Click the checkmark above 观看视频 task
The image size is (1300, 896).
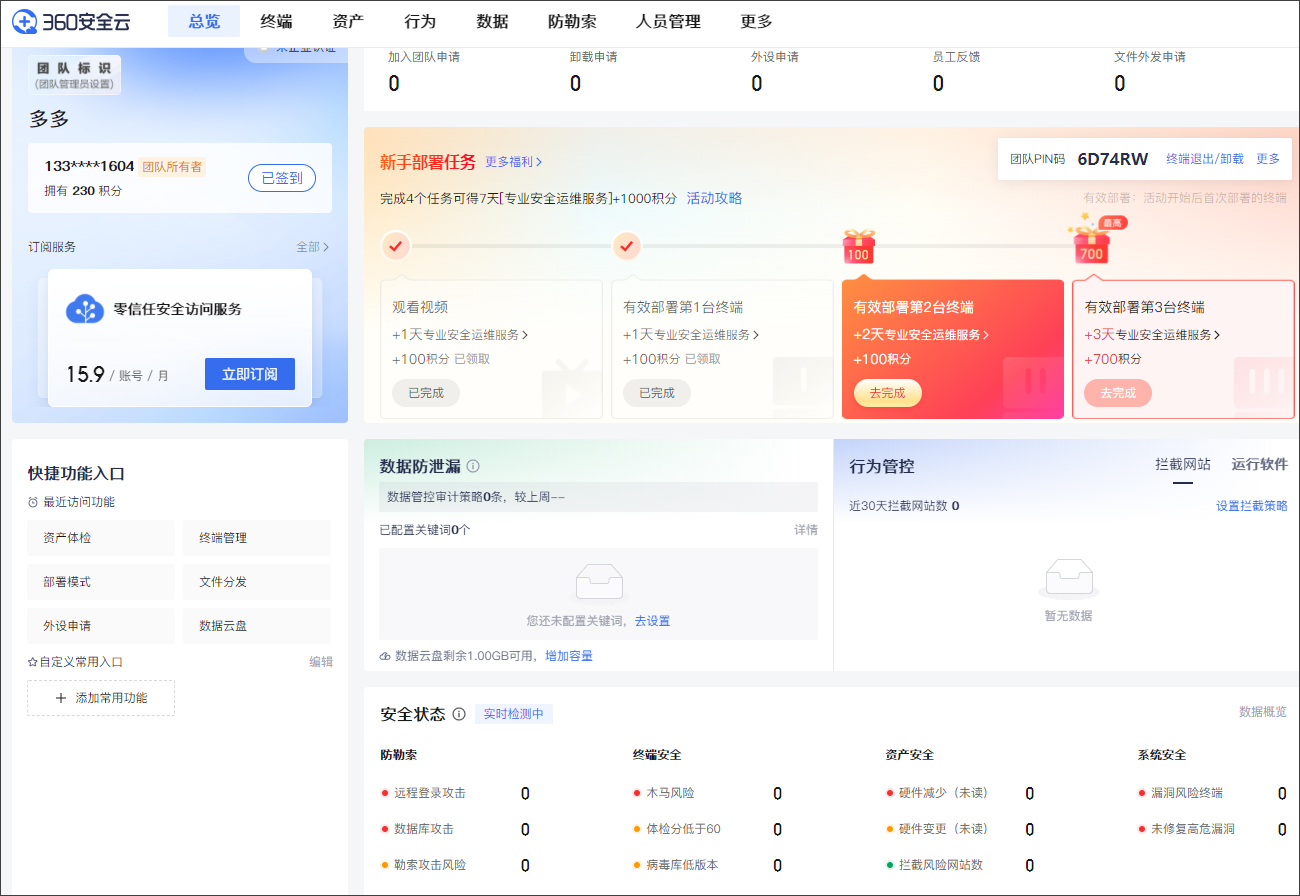396,245
